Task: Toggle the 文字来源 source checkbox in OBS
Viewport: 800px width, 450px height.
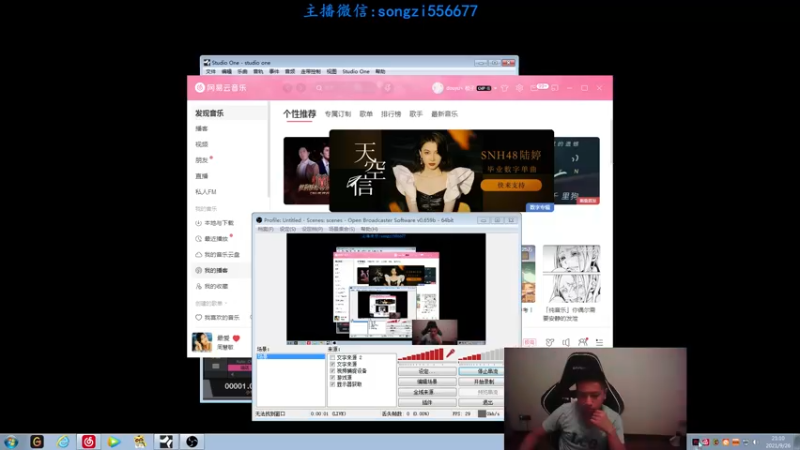Action: (333, 364)
